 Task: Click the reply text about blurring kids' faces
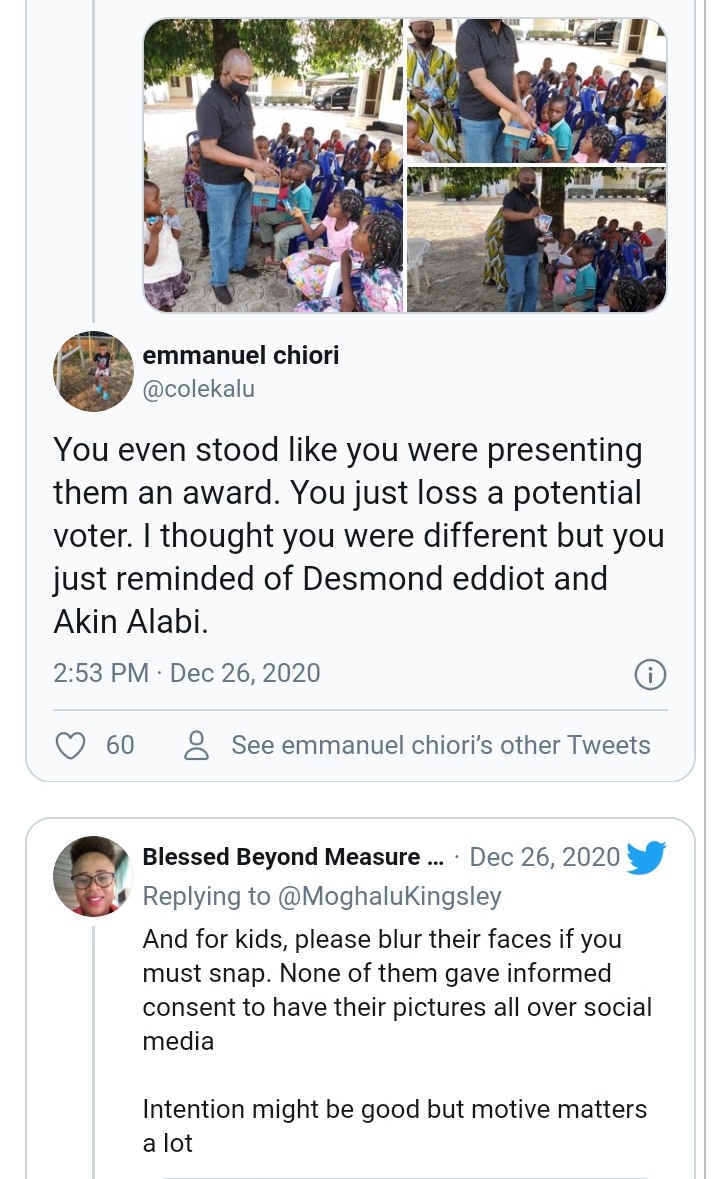pos(396,989)
